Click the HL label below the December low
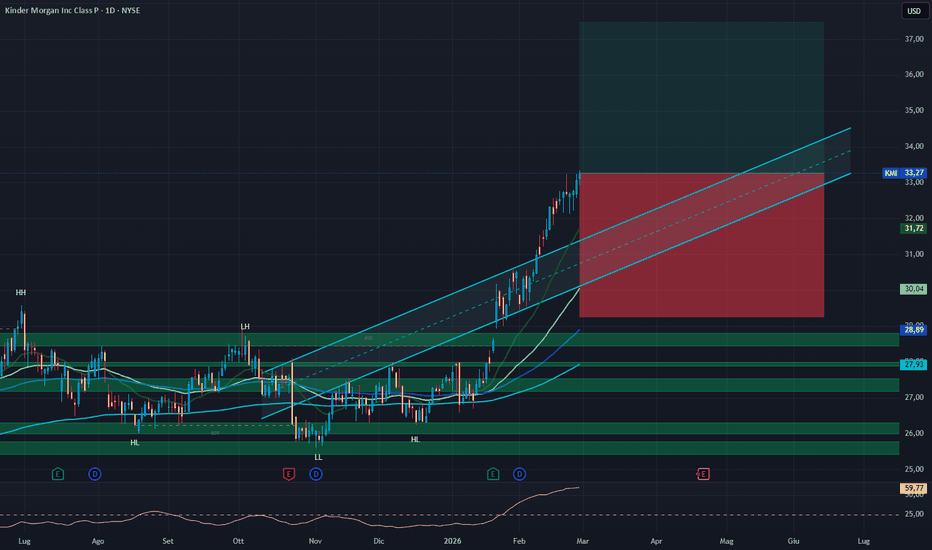 coord(415,439)
